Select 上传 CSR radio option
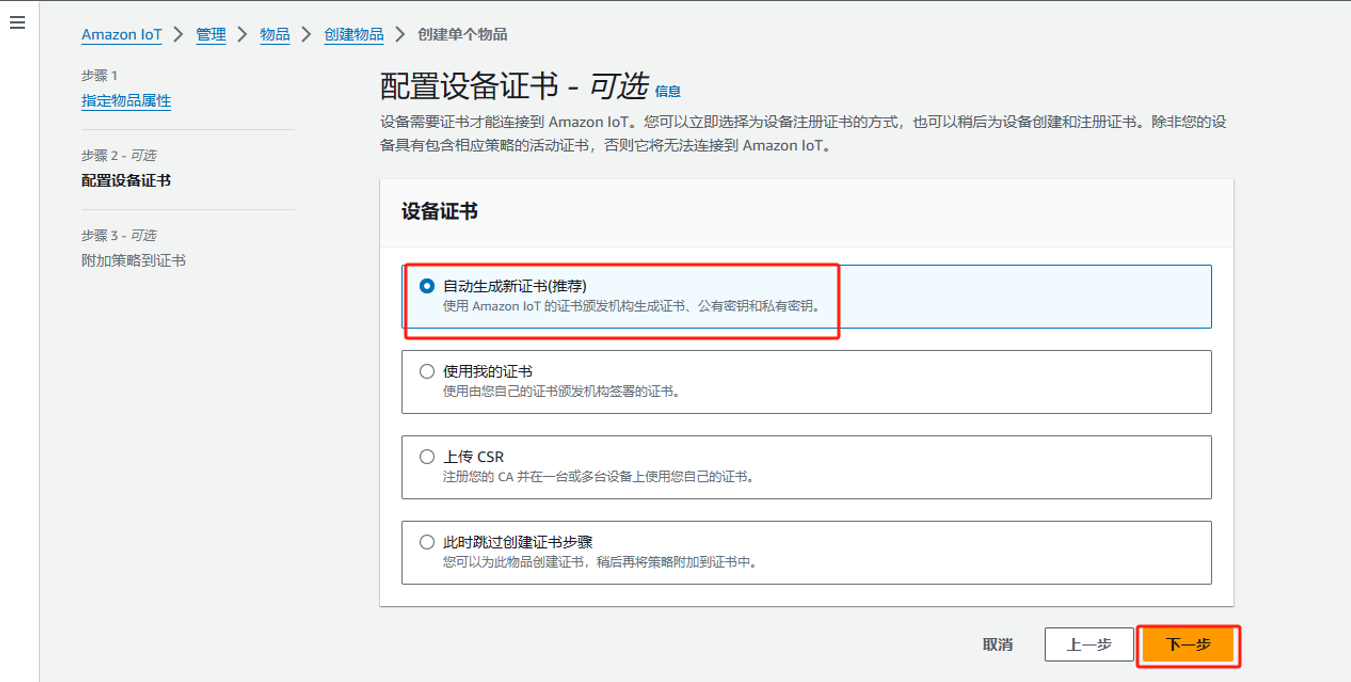Image resolution: width=1351 pixels, height=682 pixels. (x=428, y=456)
